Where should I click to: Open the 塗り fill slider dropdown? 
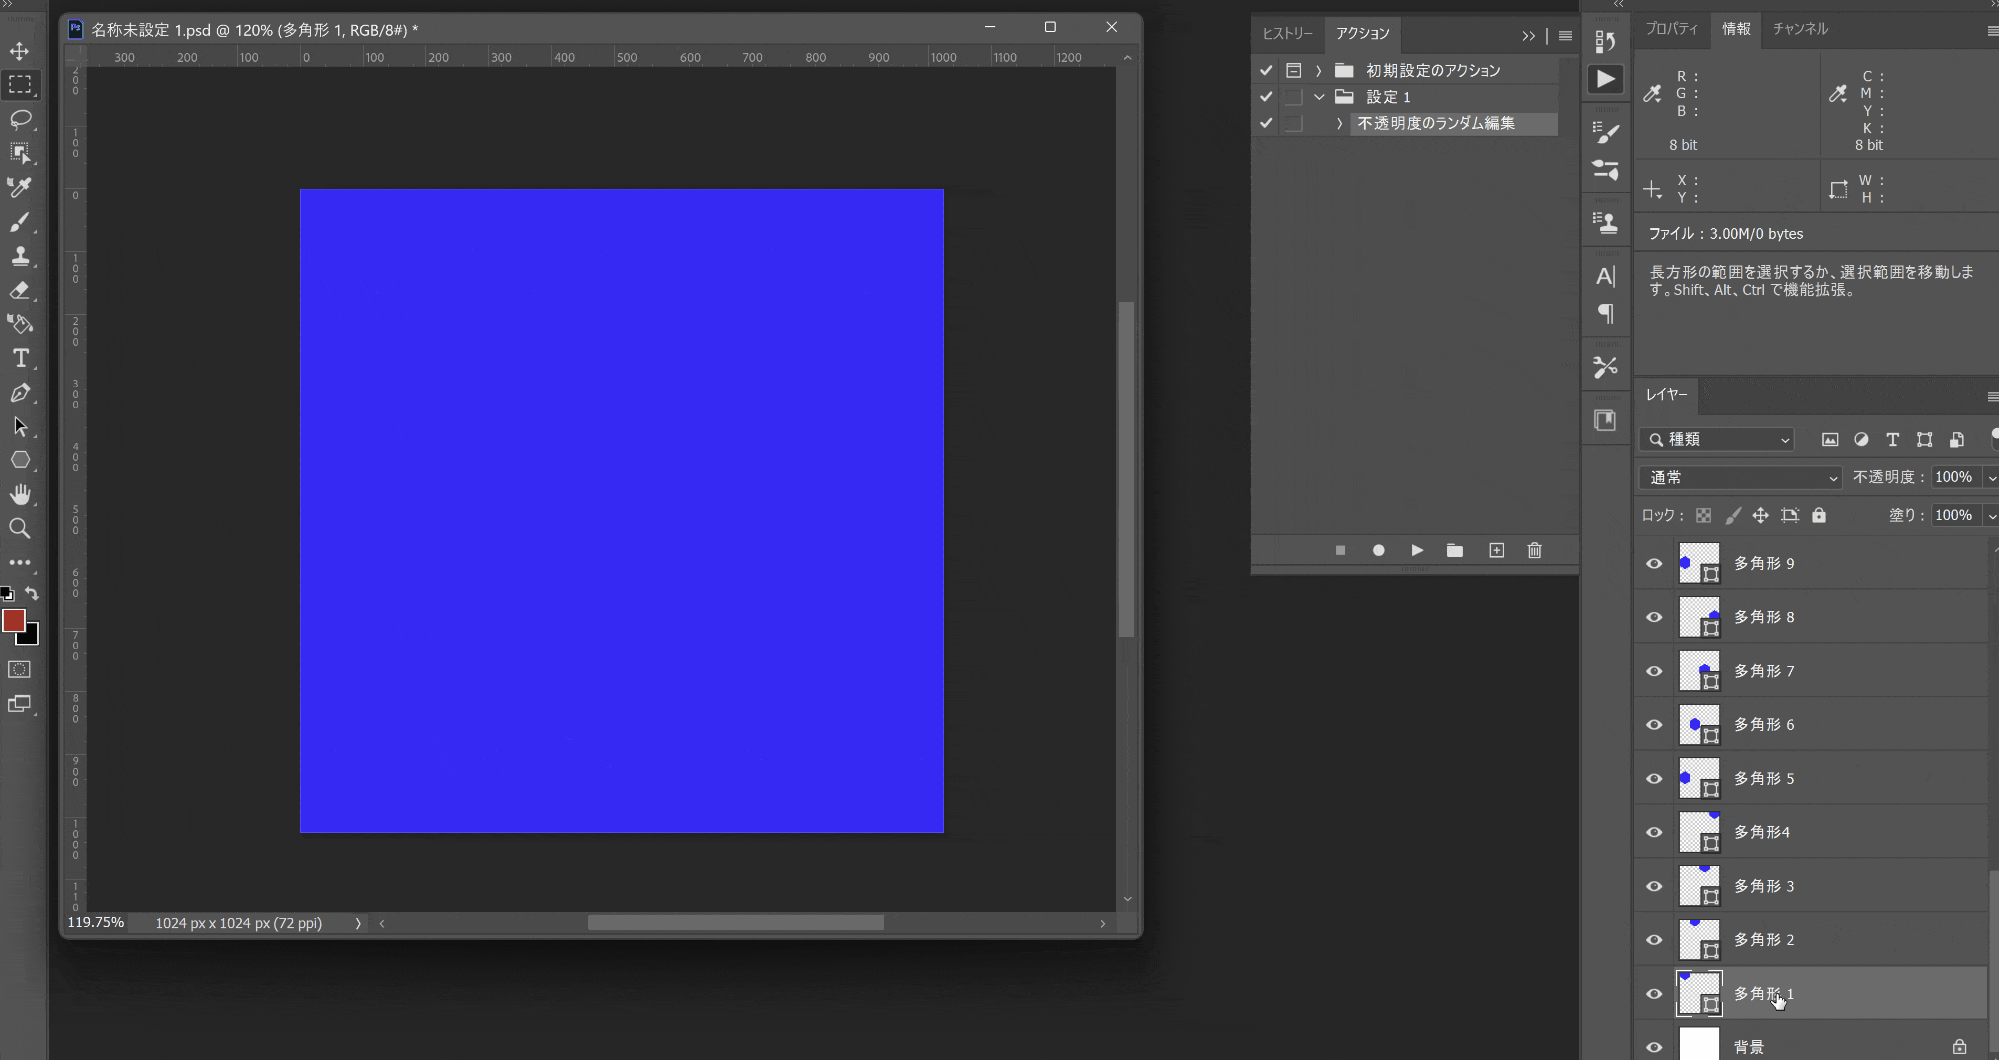point(1991,516)
